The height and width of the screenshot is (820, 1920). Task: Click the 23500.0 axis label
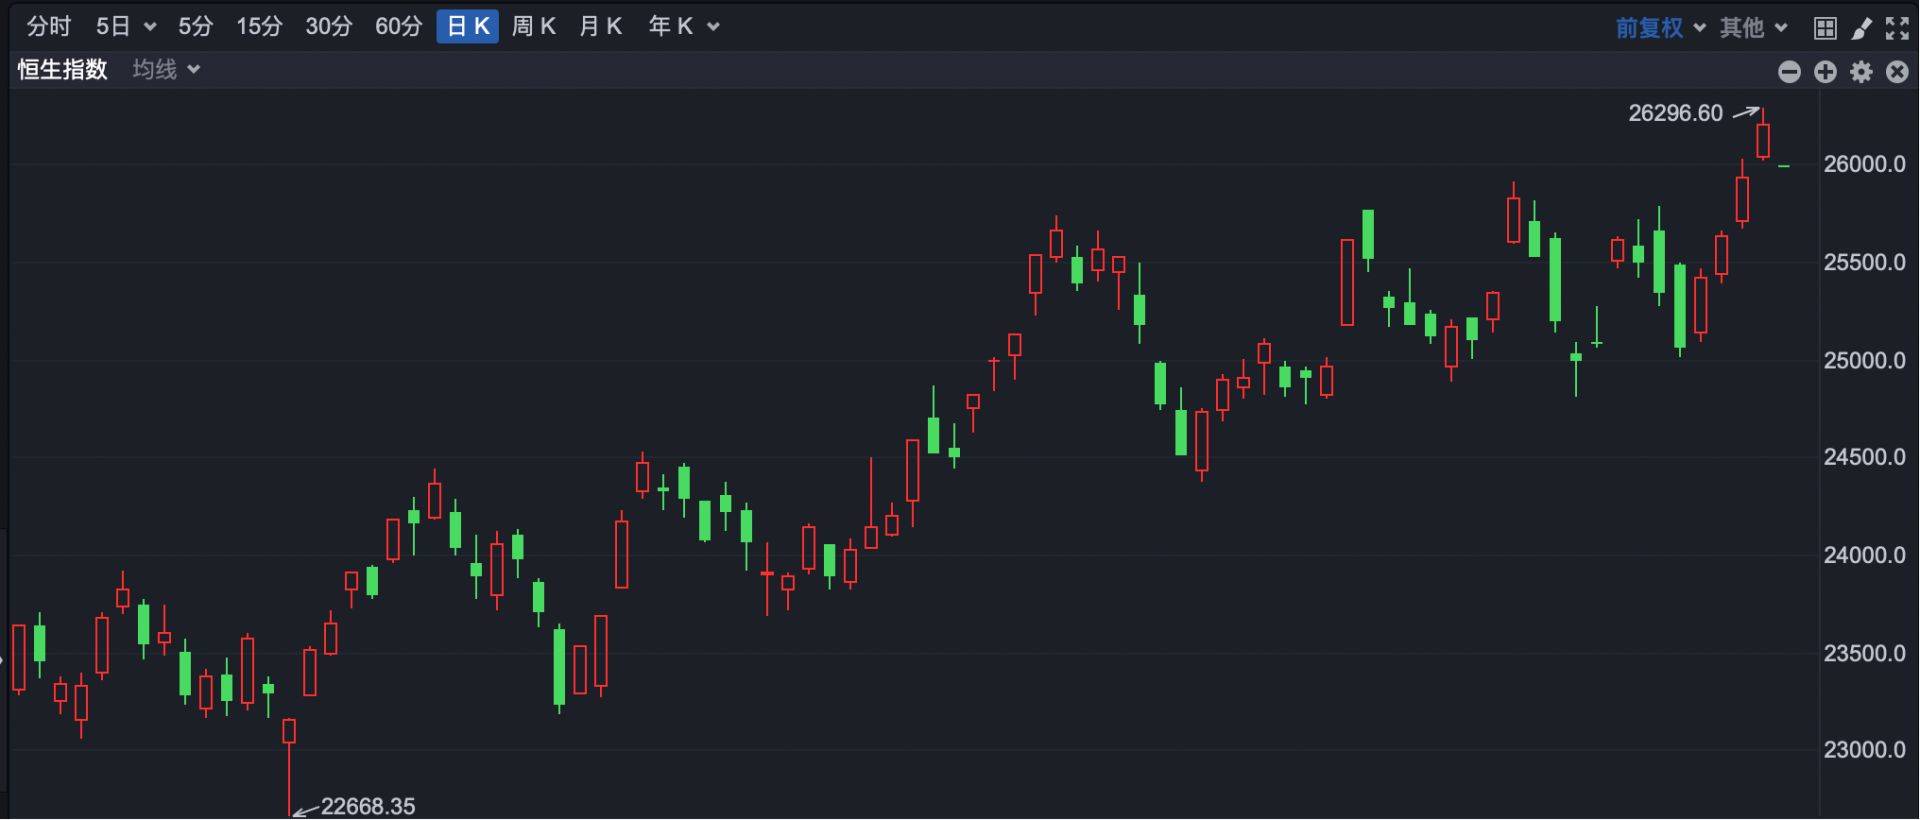pos(1864,653)
